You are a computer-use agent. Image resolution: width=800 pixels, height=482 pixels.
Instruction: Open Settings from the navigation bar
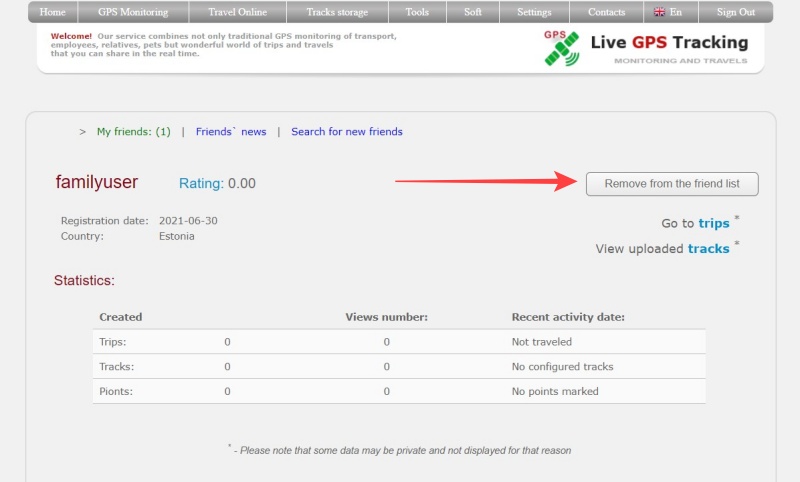click(534, 12)
